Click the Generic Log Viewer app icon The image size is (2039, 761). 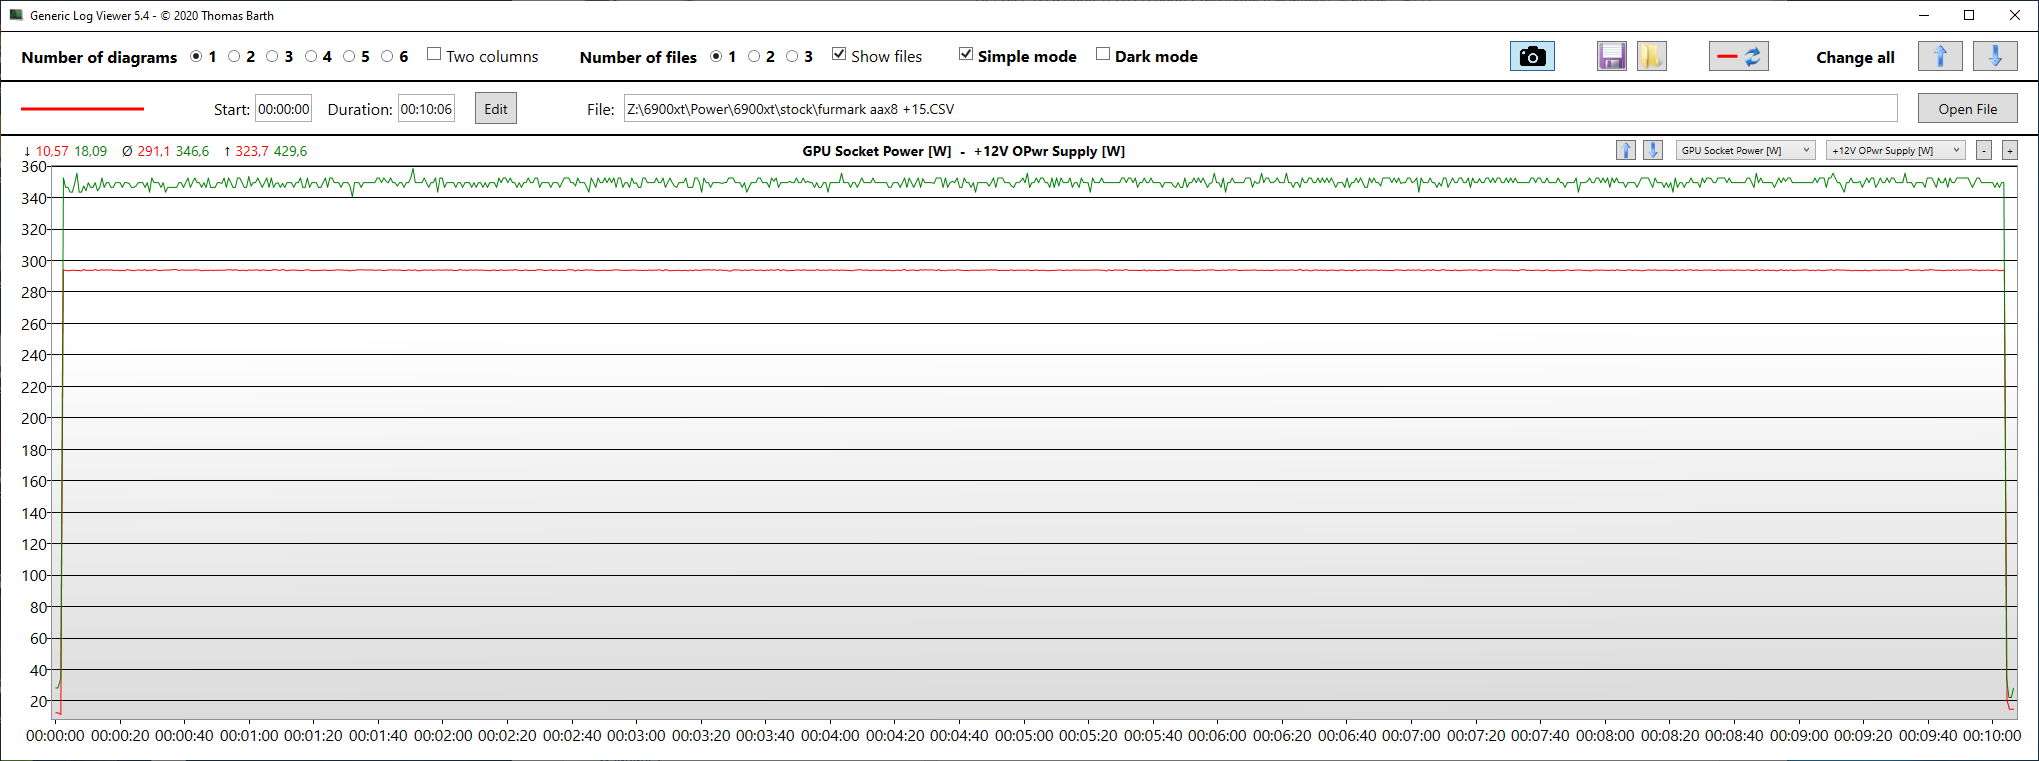pos(15,15)
